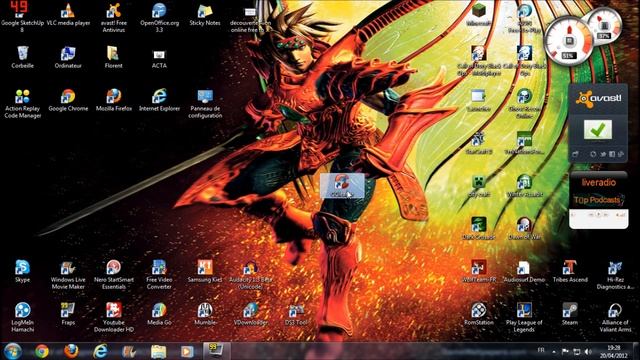Select the Mumble desktop shortcut
This screenshot has width=640, height=360.
[x=205, y=314]
